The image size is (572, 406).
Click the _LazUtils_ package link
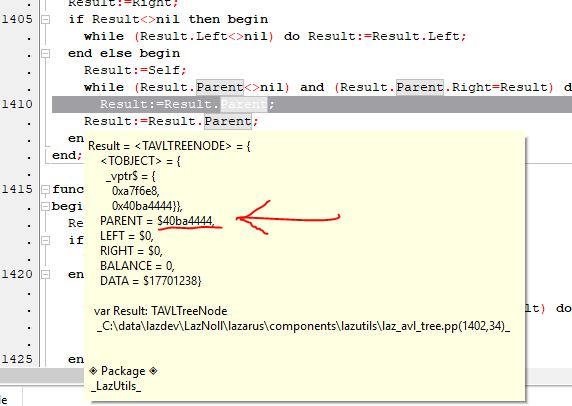116,386
